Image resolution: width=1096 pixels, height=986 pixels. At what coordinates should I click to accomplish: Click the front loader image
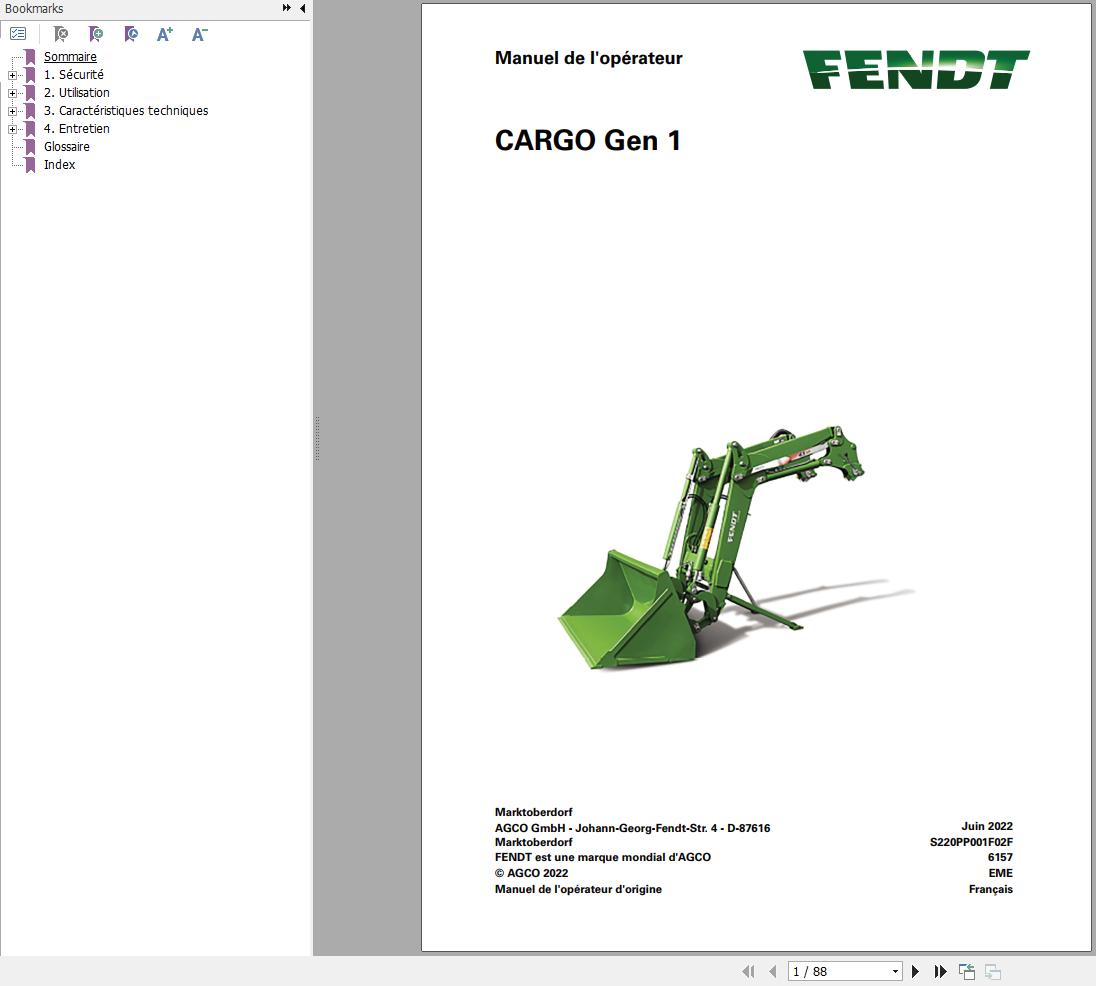click(737, 547)
